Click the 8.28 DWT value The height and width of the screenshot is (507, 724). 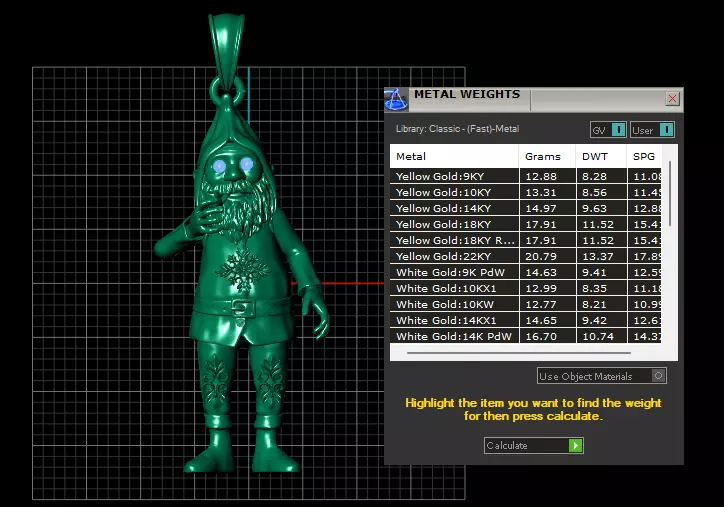594,176
